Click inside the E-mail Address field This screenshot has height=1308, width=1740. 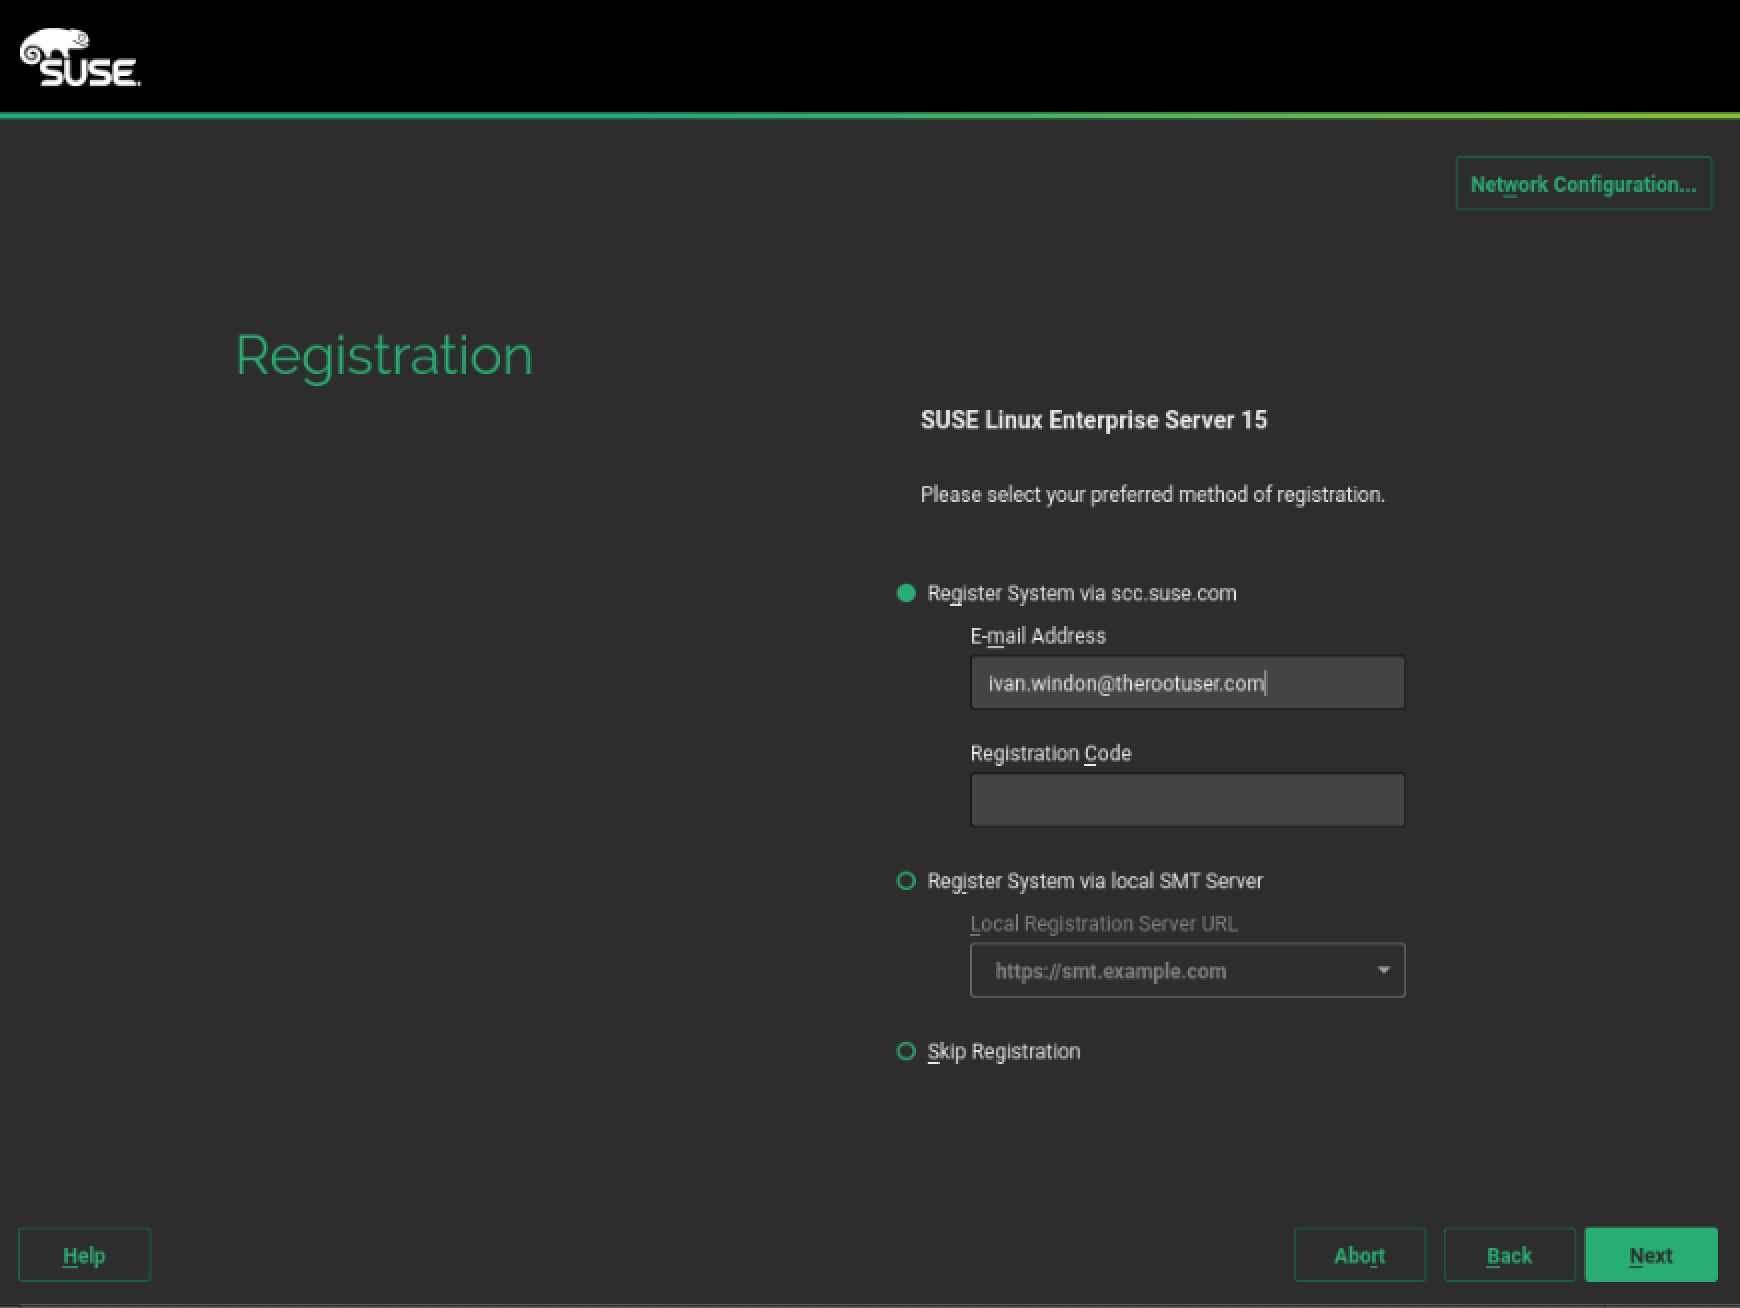pyautogui.click(x=1187, y=681)
